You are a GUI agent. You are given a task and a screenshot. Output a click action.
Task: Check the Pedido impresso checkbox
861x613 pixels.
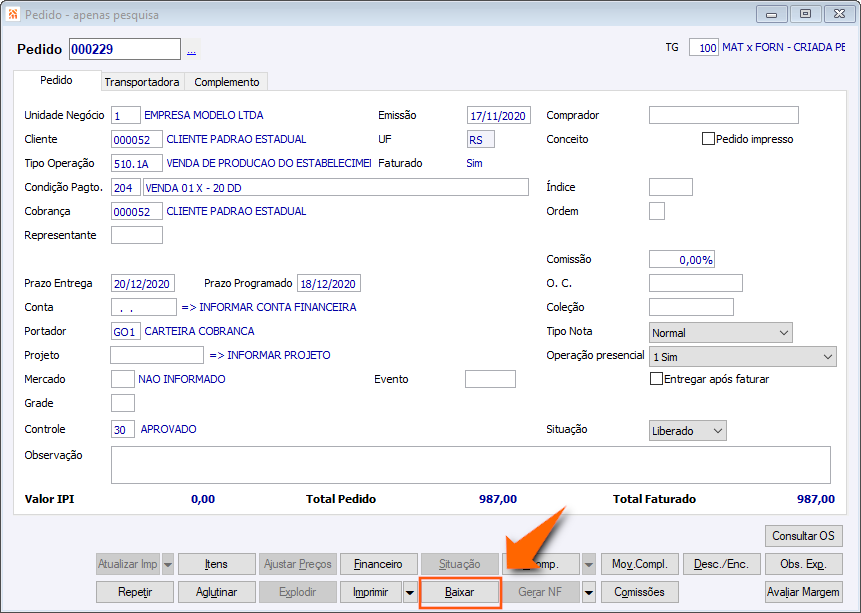tap(708, 139)
